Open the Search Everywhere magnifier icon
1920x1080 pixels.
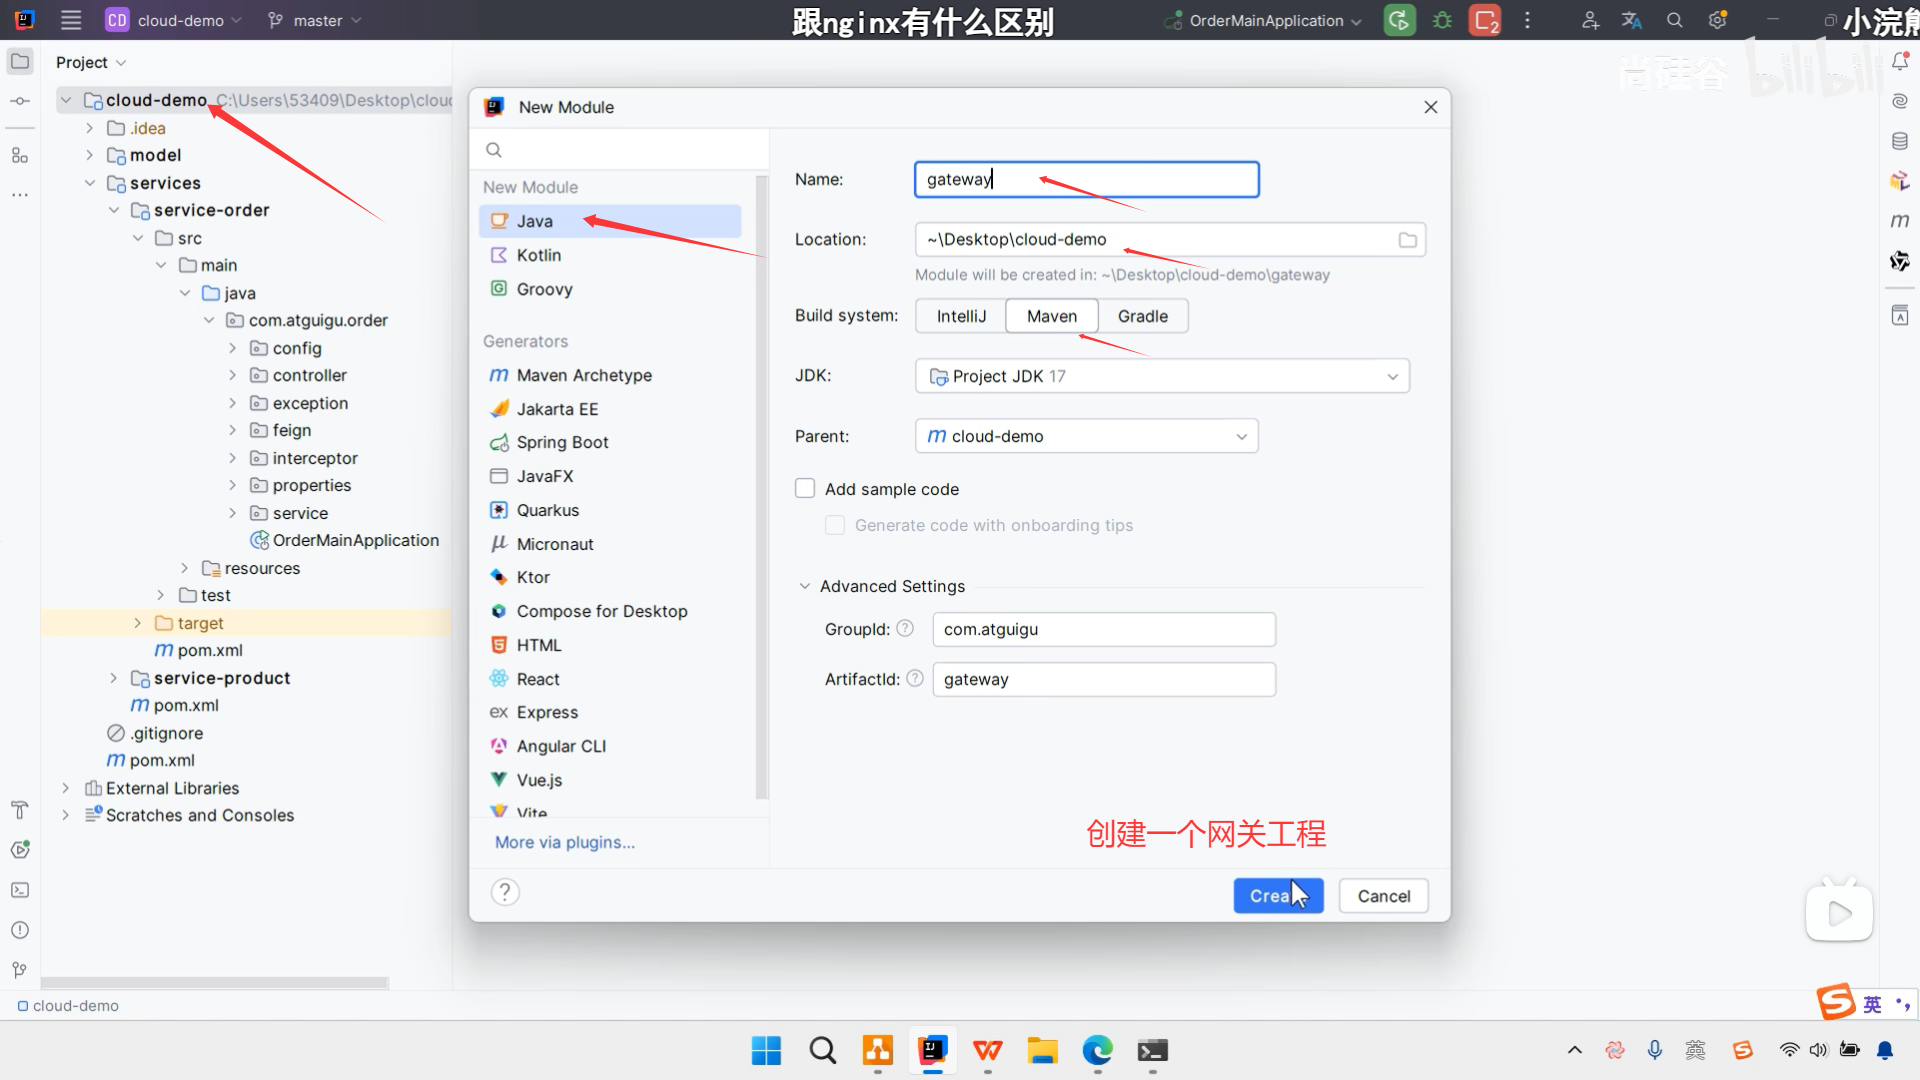1674,20
